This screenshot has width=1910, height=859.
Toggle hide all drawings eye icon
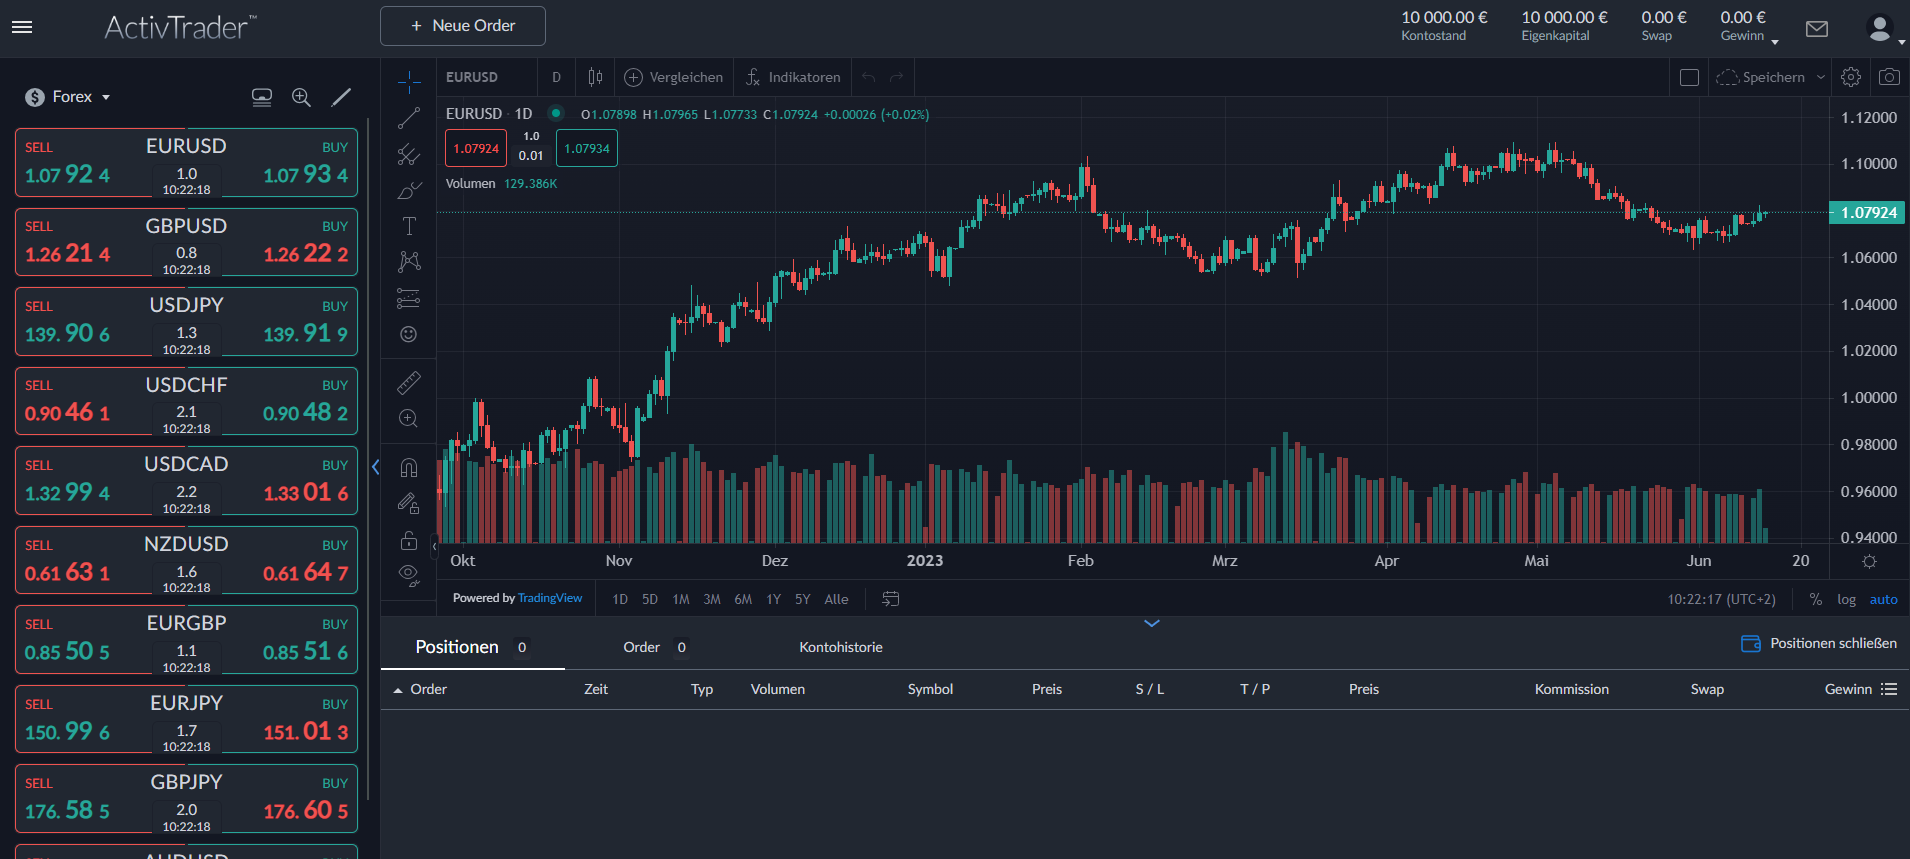tap(409, 575)
